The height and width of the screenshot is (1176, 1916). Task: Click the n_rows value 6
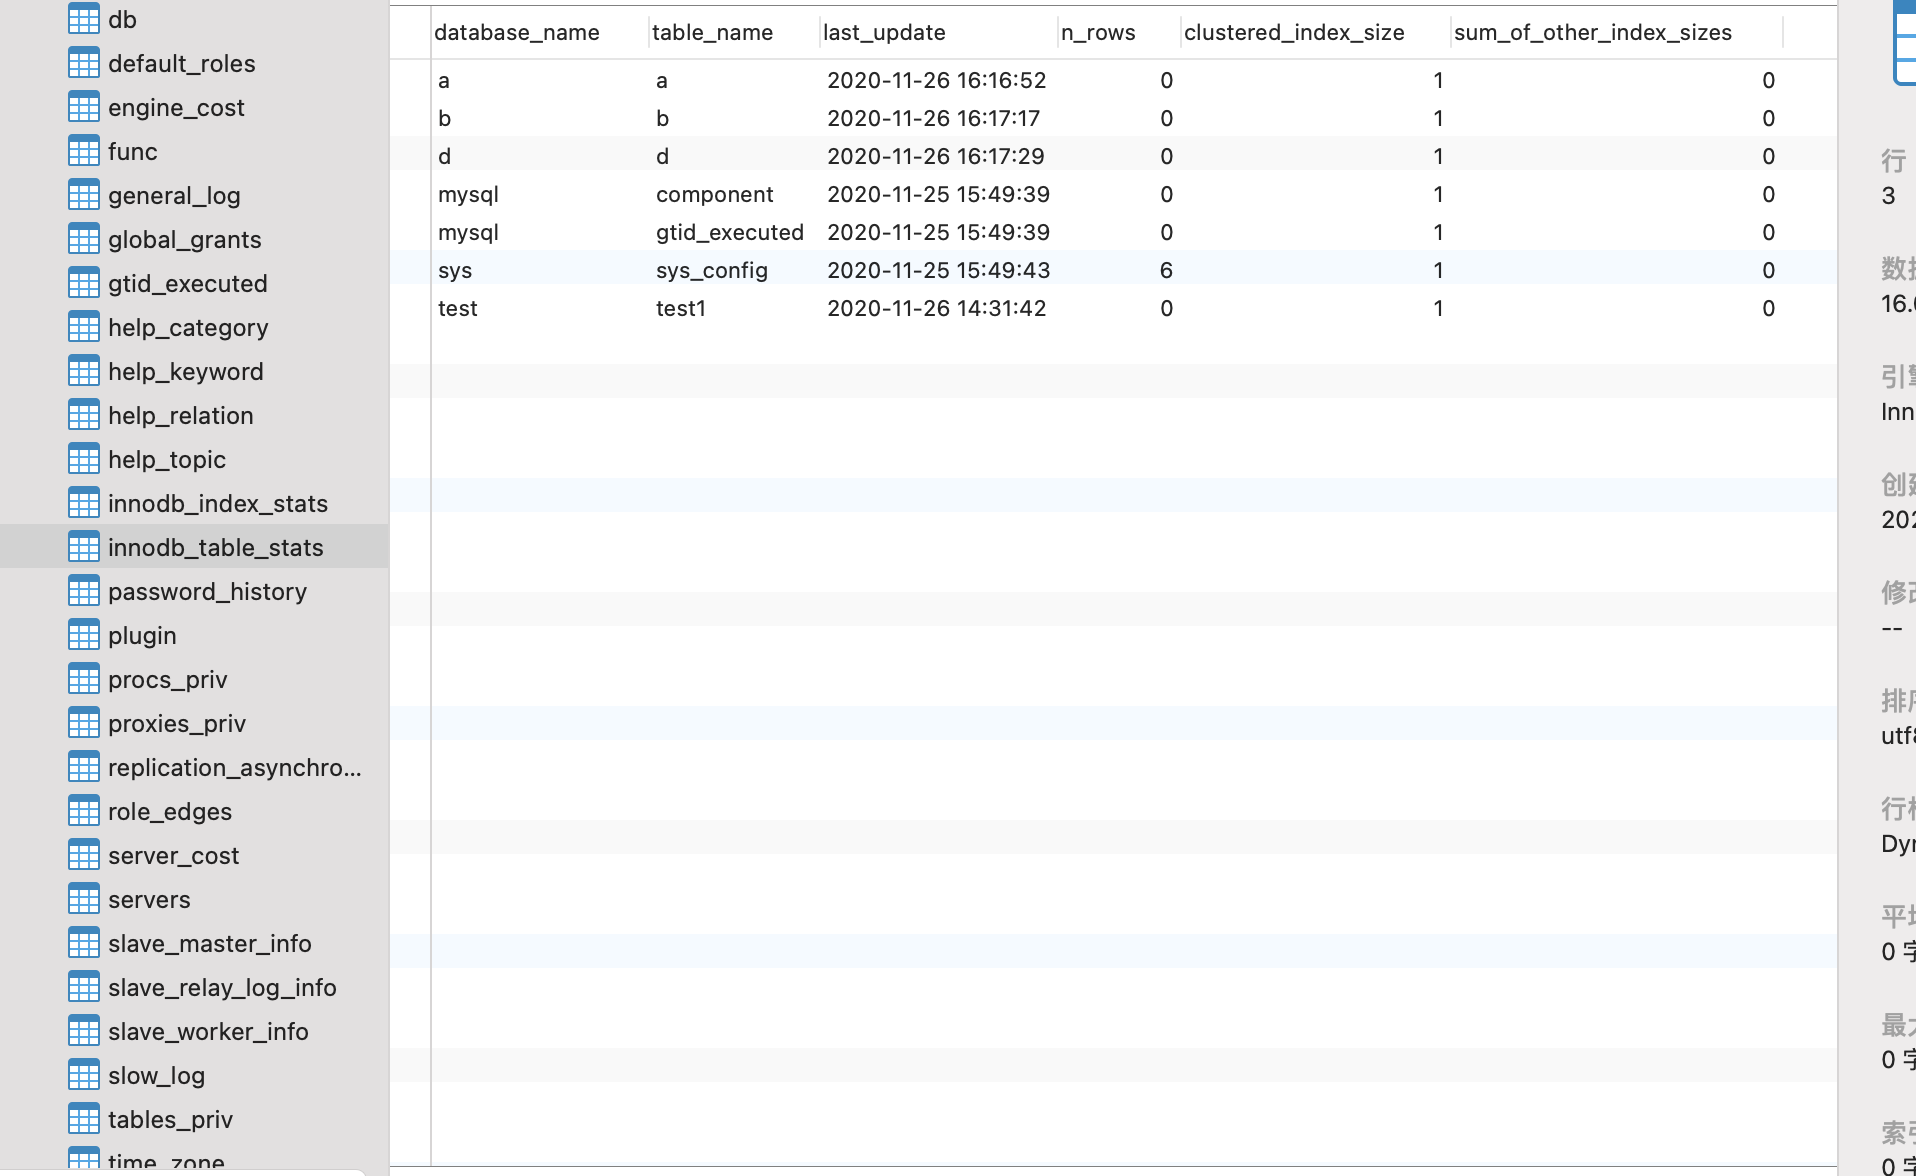pyautogui.click(x=1166, y=270)
